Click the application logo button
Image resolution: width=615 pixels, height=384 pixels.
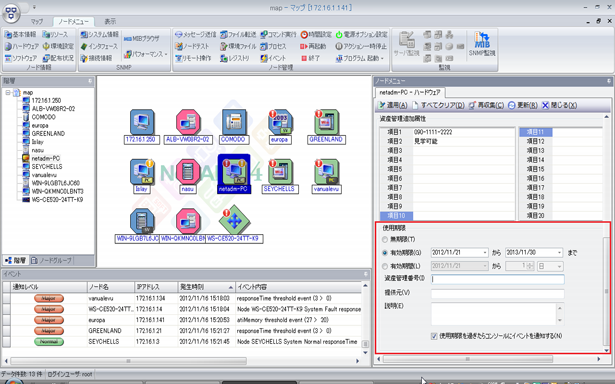[x=12, y=12]
